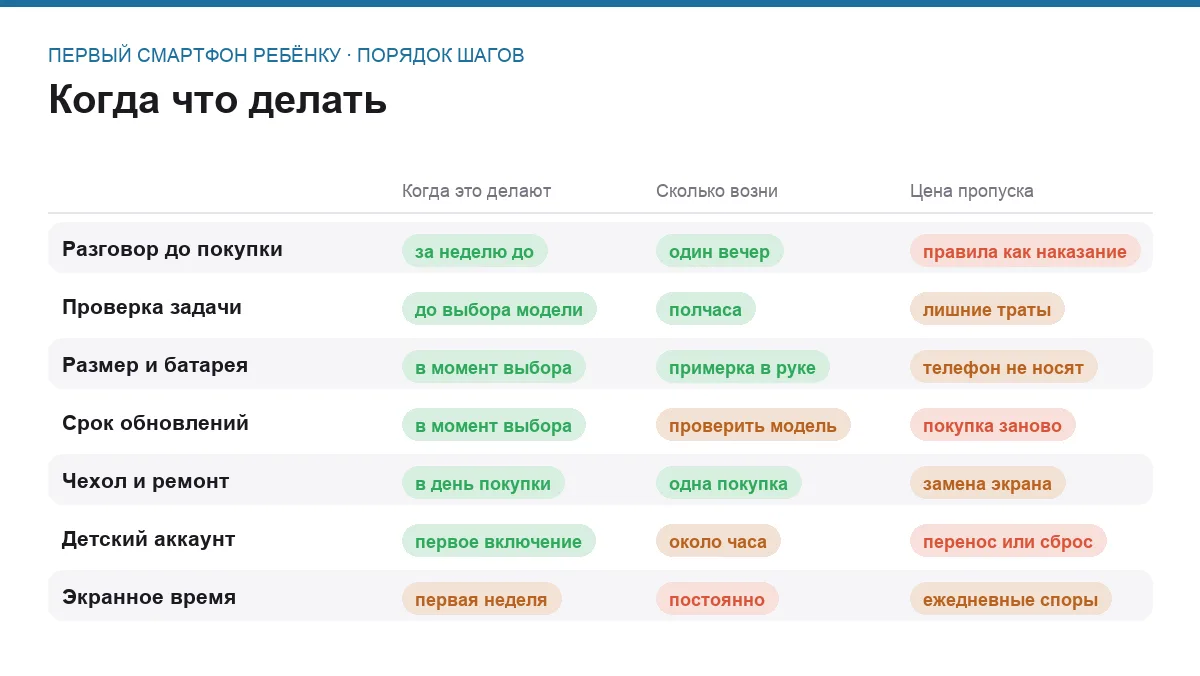This screenshot has width=1200, height=676.
Task: Click the 'покупка заново' pill
Action: click(993, 425)
